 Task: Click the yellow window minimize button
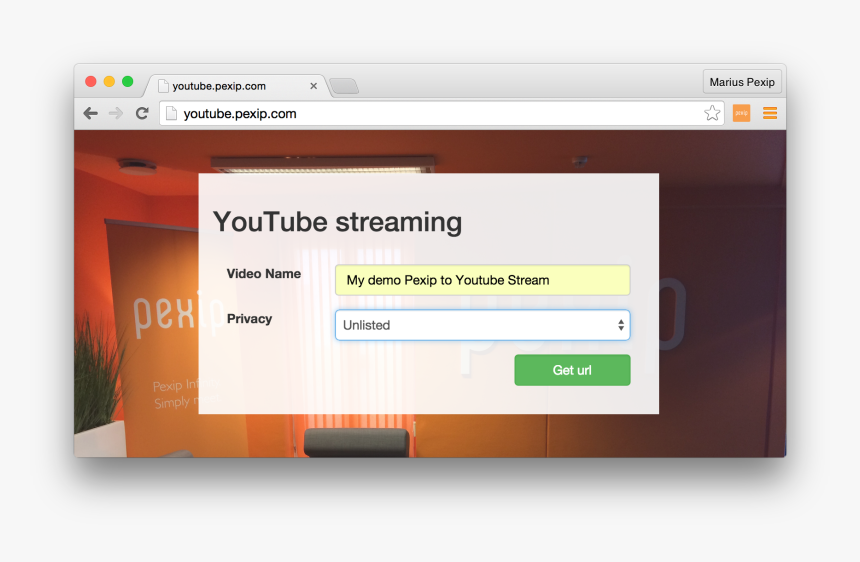tap(109, 82)
